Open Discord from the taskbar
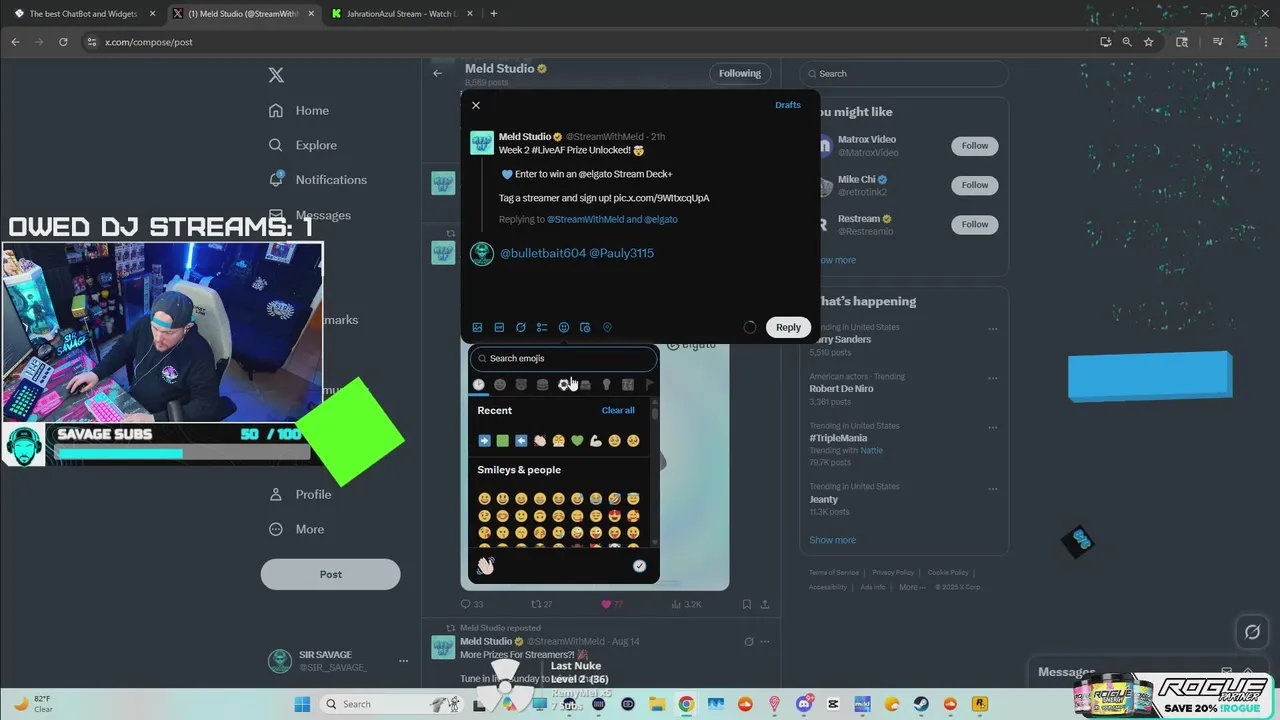The height and width of the screenshot is (720, 1280). point(804,704)
